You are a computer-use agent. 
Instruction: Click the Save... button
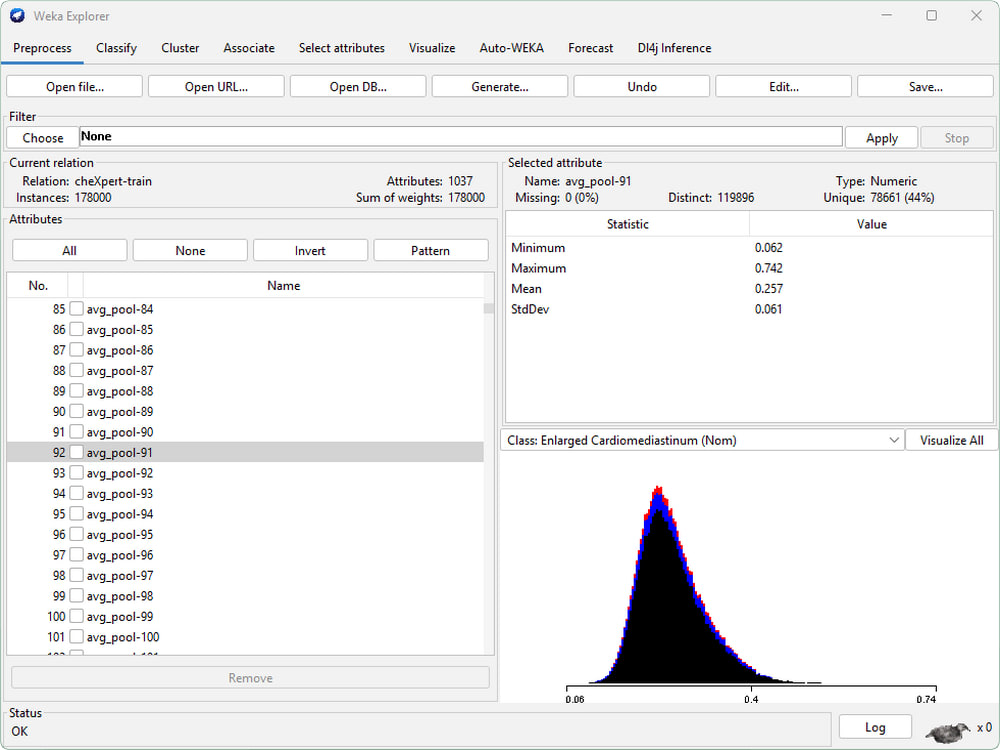pos(925,87)
